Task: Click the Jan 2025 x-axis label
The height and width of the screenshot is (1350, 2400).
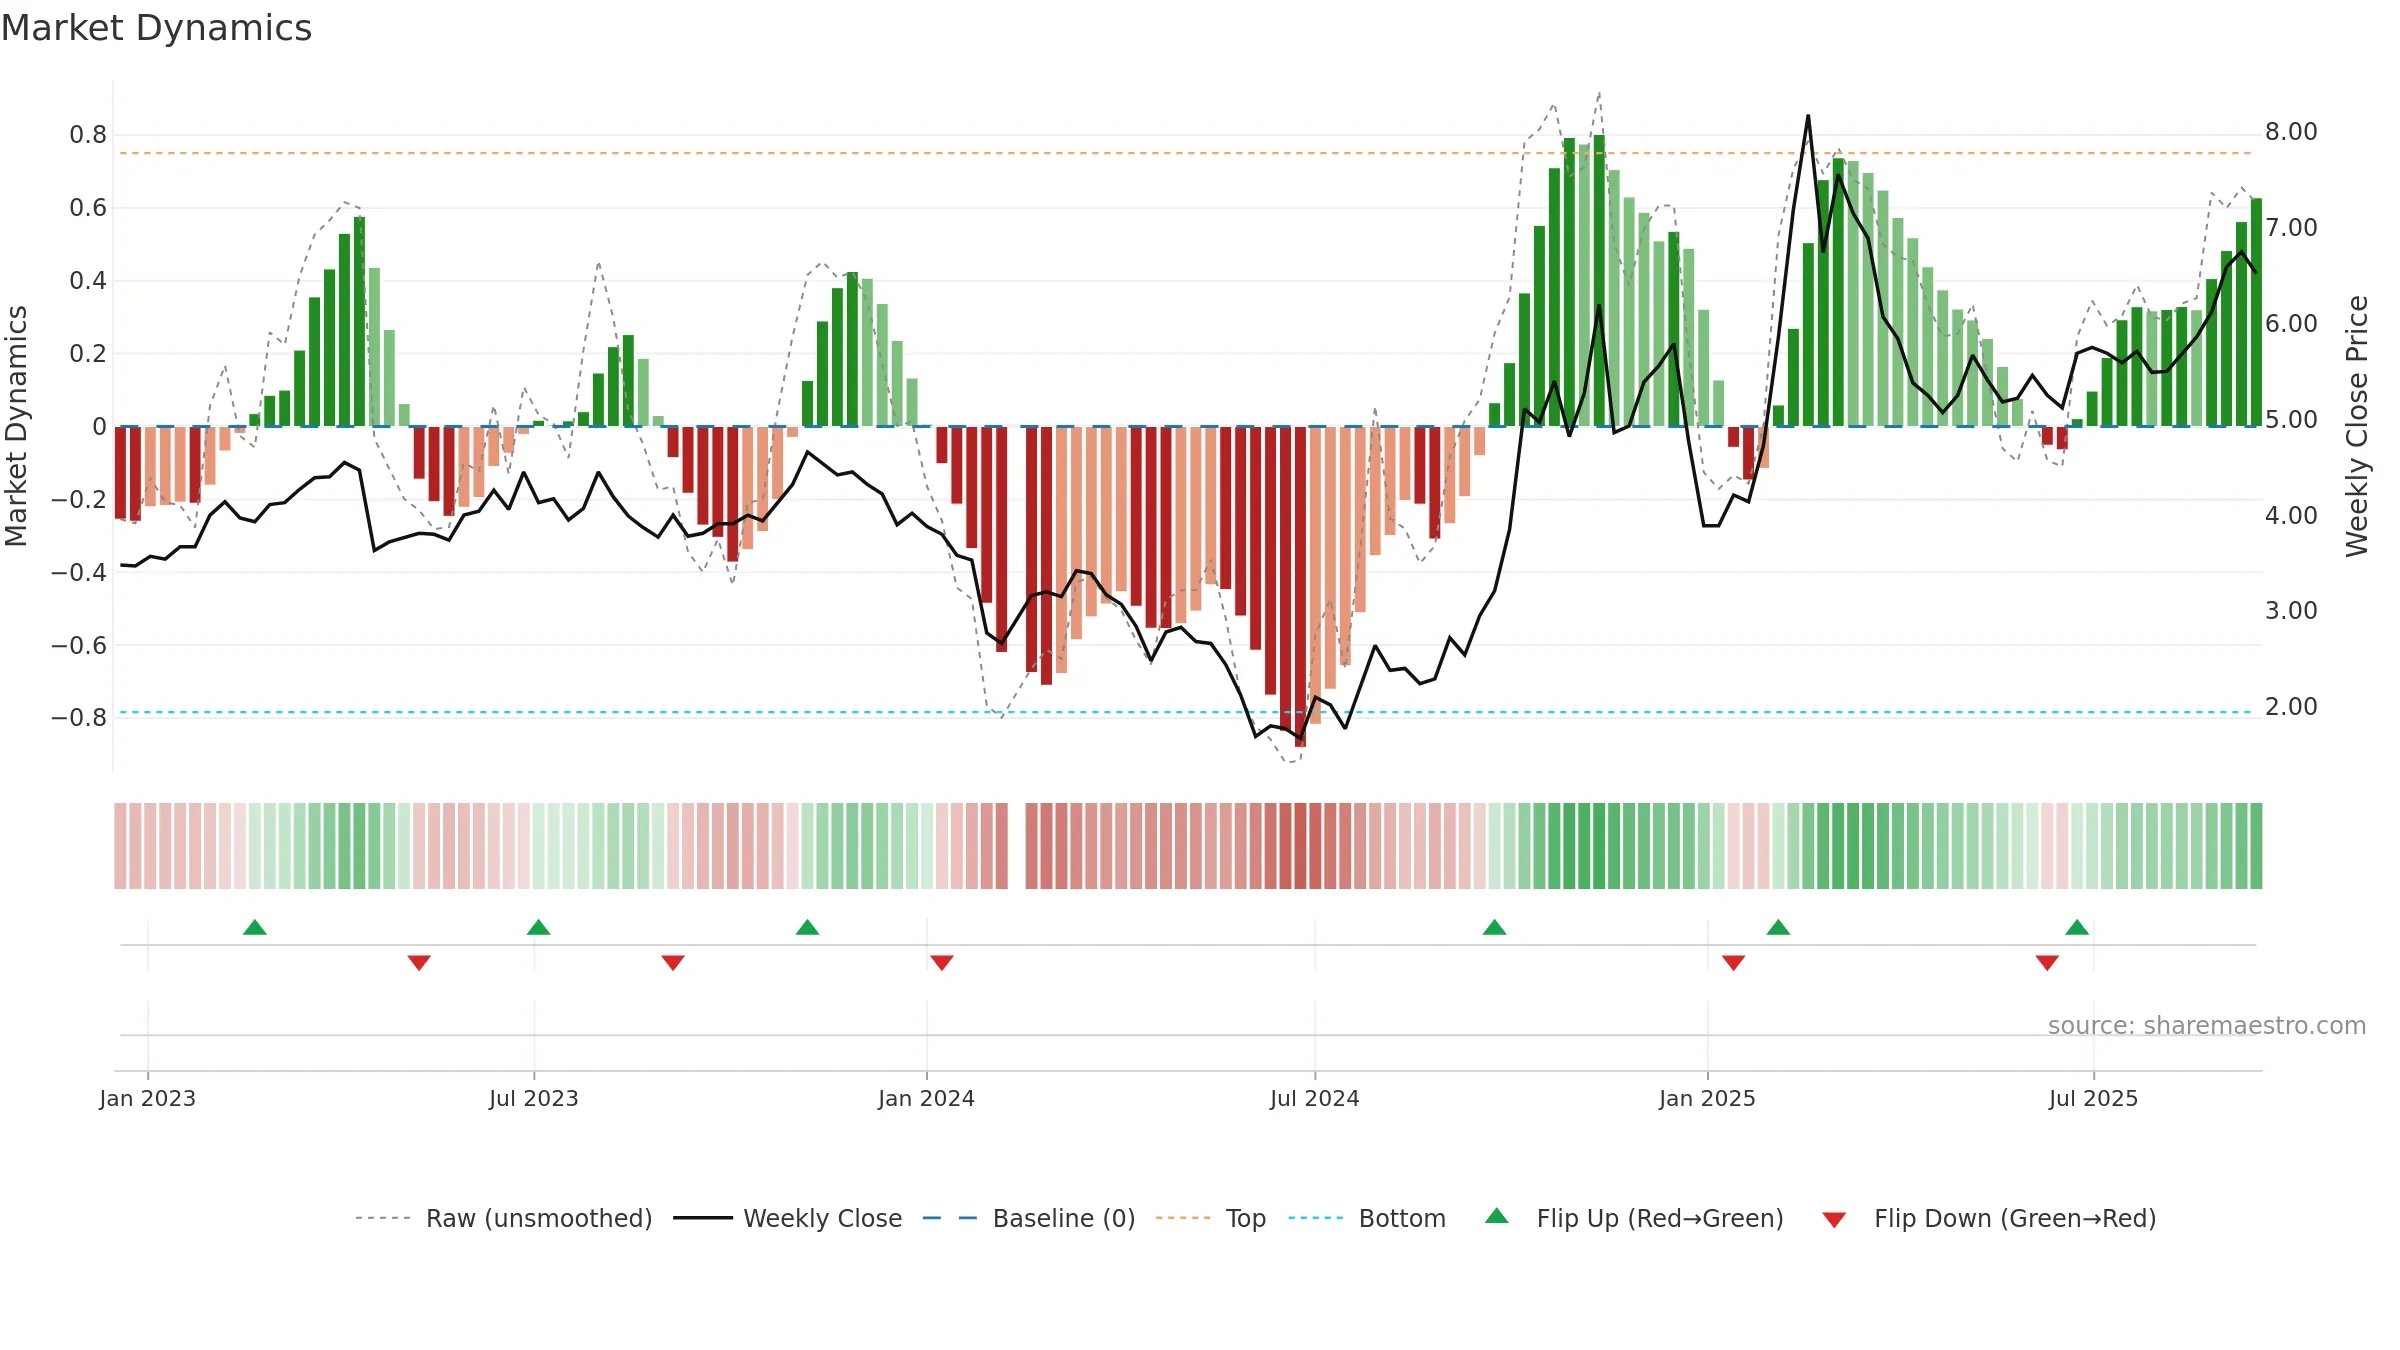Action: (x=1708, y=1098)
